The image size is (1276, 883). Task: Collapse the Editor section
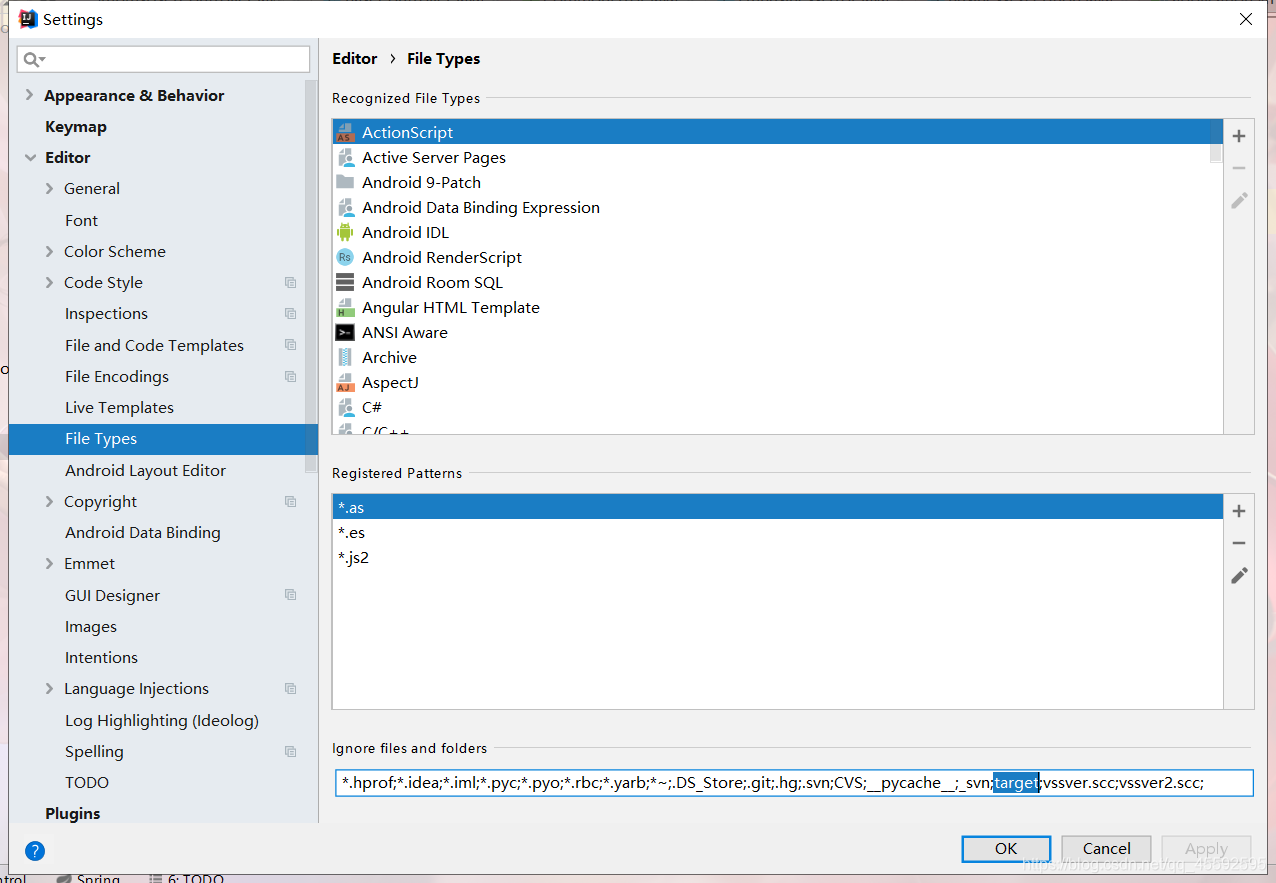(x=30, y=158)
